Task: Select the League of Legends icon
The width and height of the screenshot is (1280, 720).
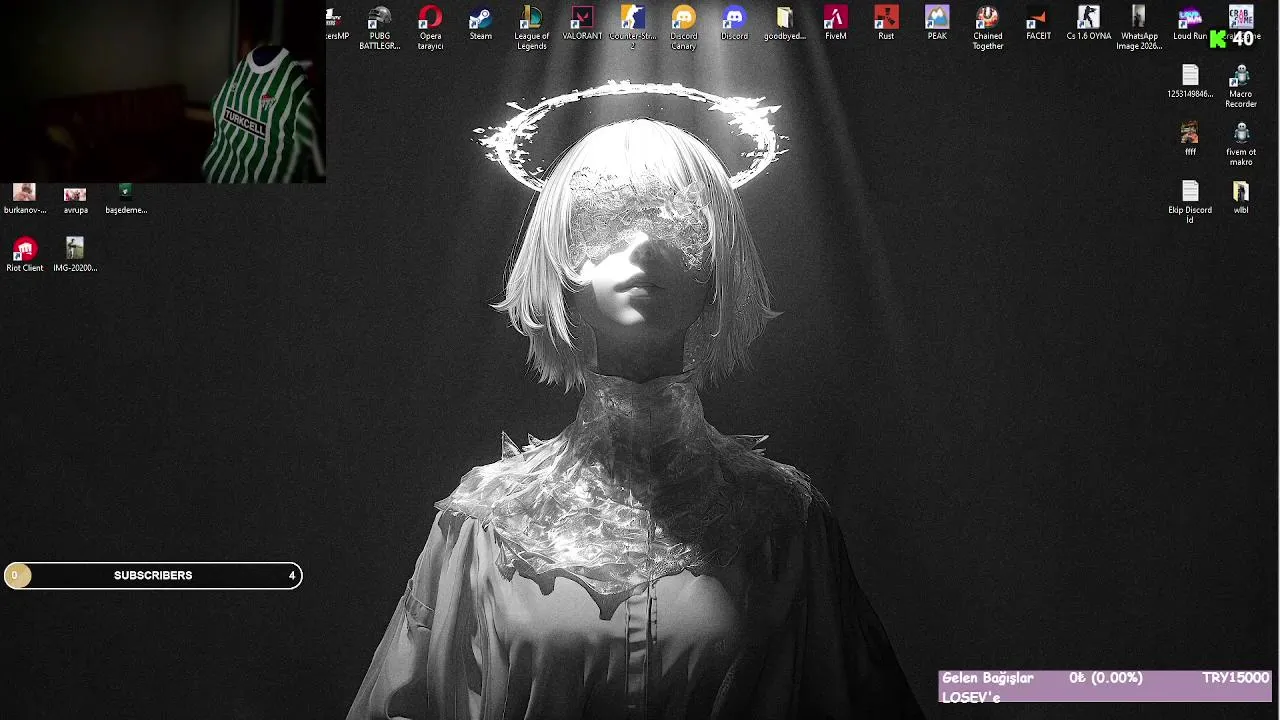Action: click(531, 27)
